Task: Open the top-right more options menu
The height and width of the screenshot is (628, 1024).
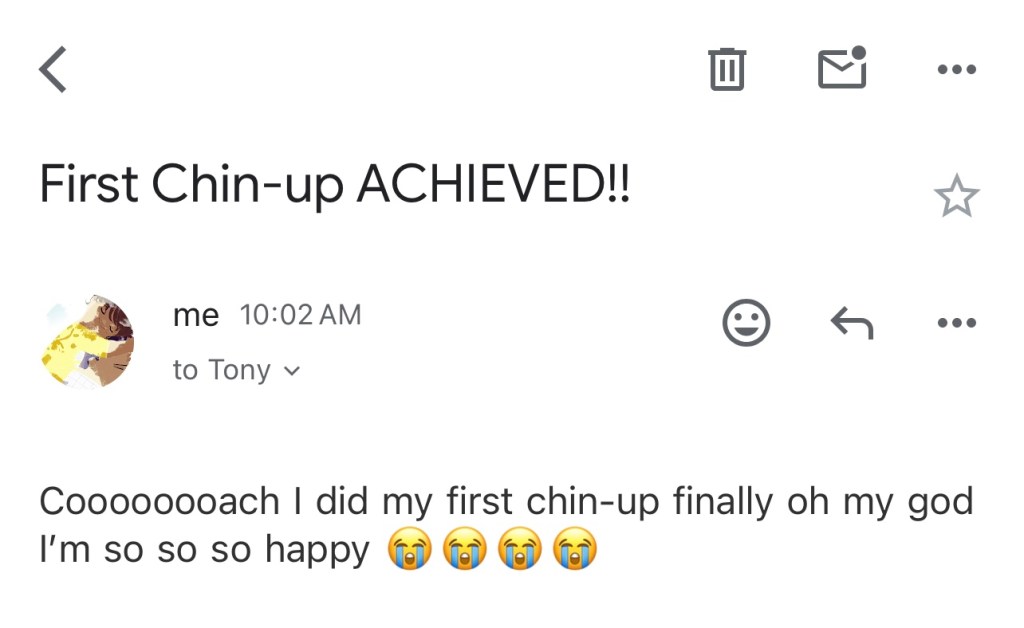Action: coord(956,70)
